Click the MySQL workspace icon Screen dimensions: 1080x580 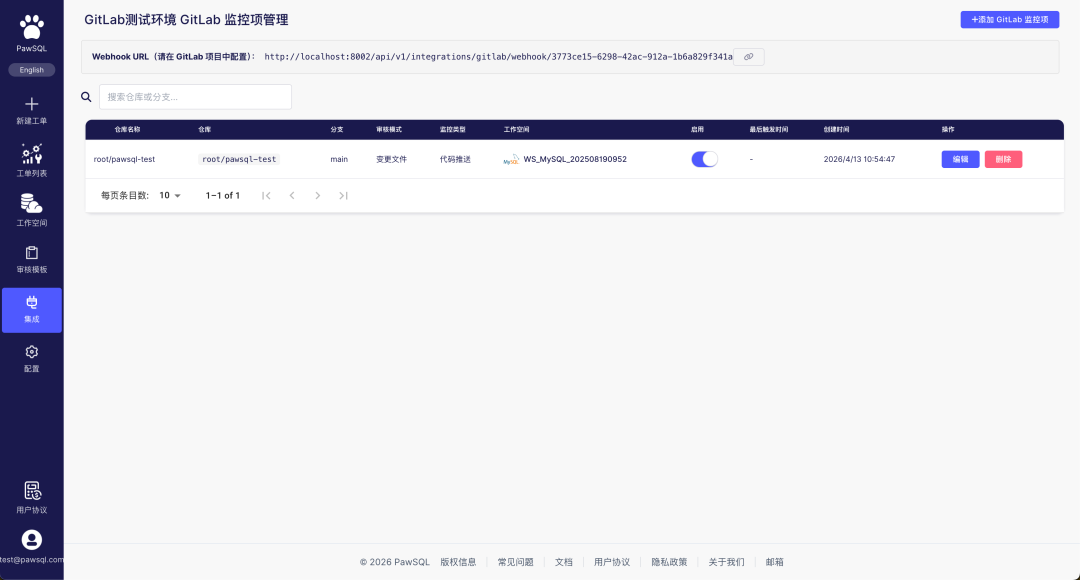pos(511,159)
